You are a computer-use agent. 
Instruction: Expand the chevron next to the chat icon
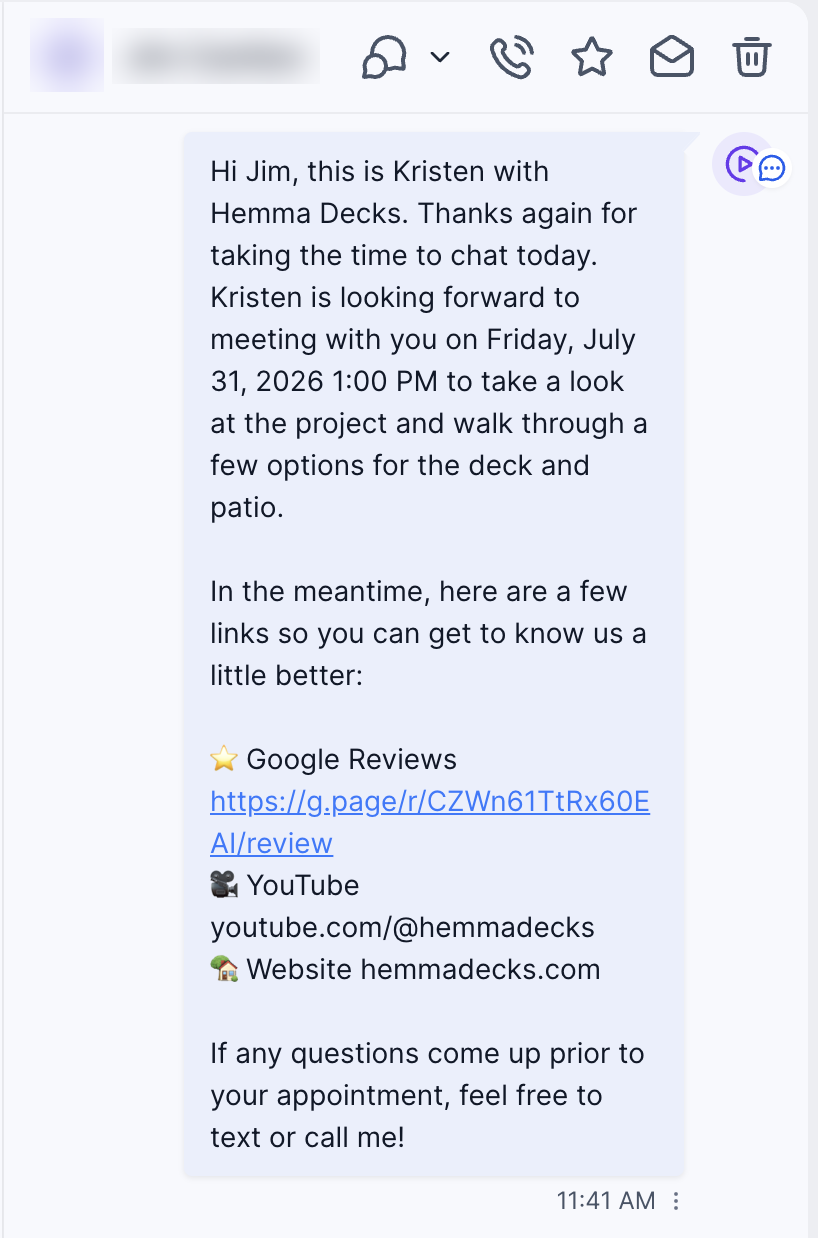[x=440, y=58]
